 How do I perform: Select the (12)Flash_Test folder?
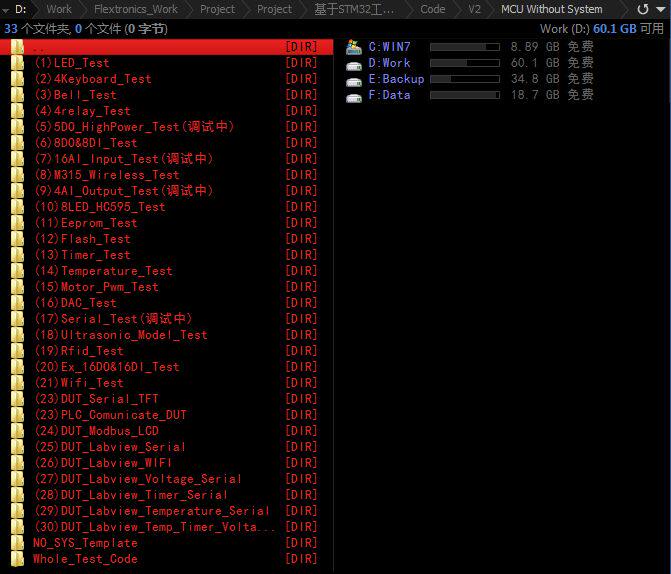pyautogui.click(x=166, y=239)
